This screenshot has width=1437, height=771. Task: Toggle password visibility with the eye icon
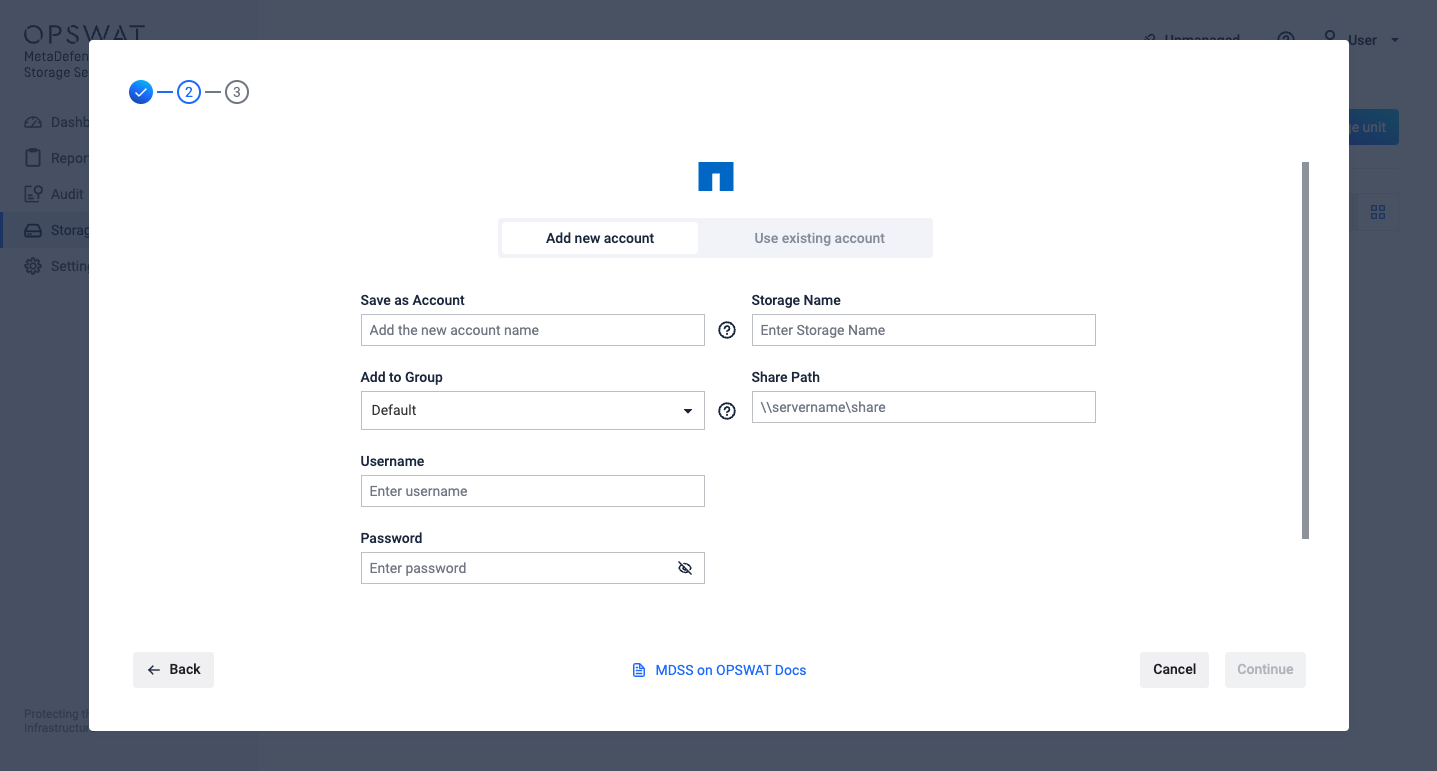[x=685, y=568]
